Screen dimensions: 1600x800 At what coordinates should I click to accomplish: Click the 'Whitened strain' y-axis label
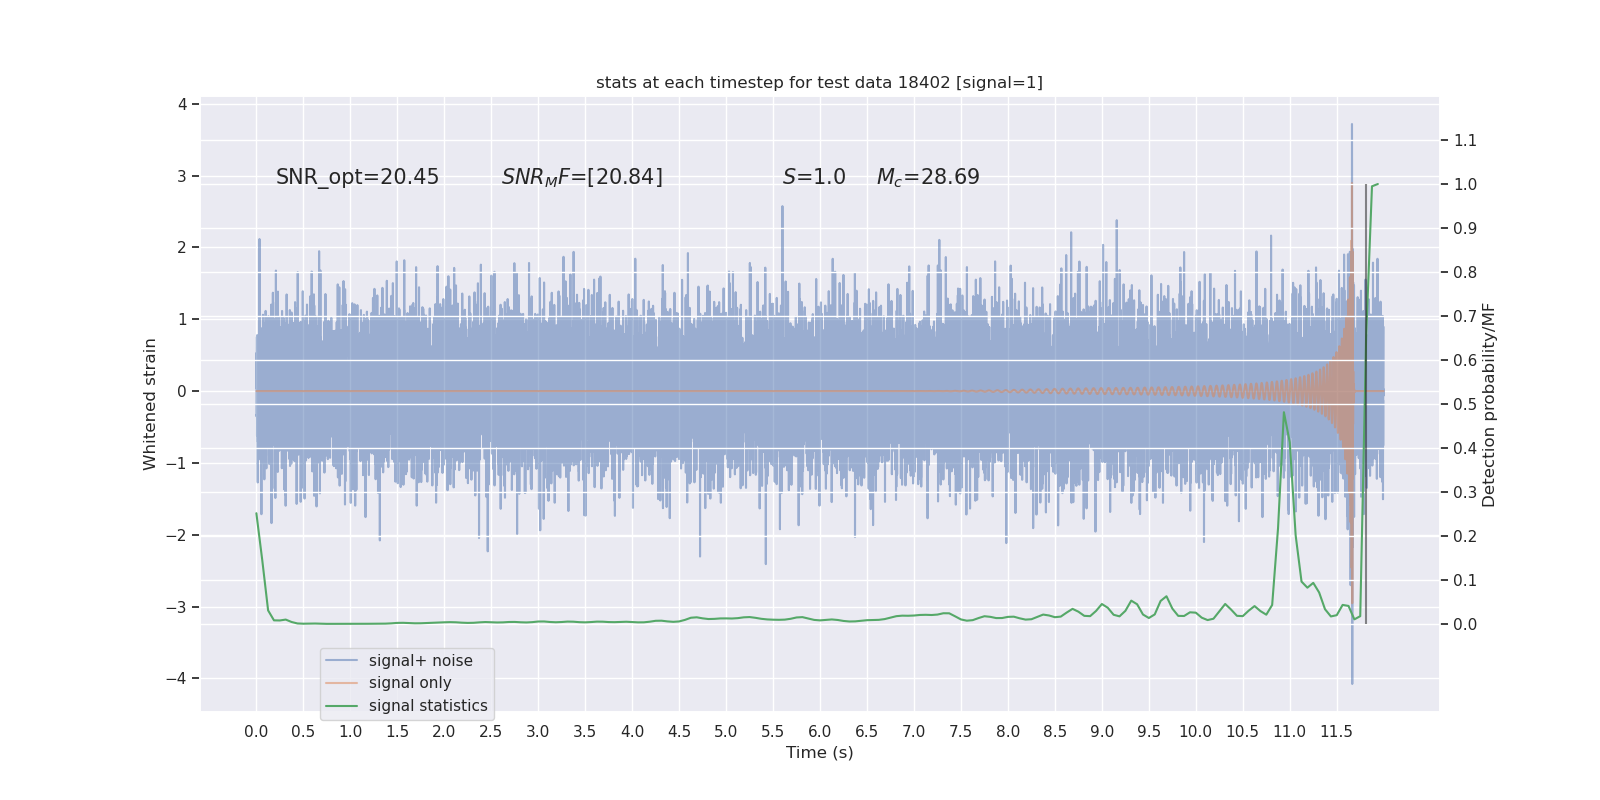[x=150, y=404]
